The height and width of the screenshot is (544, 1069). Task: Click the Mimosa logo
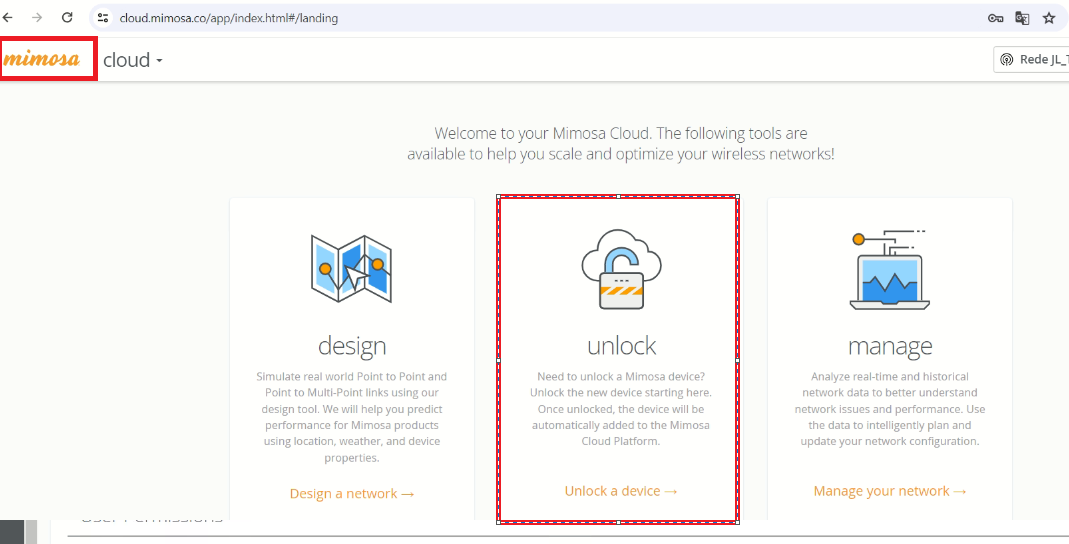tap(42, 59)
